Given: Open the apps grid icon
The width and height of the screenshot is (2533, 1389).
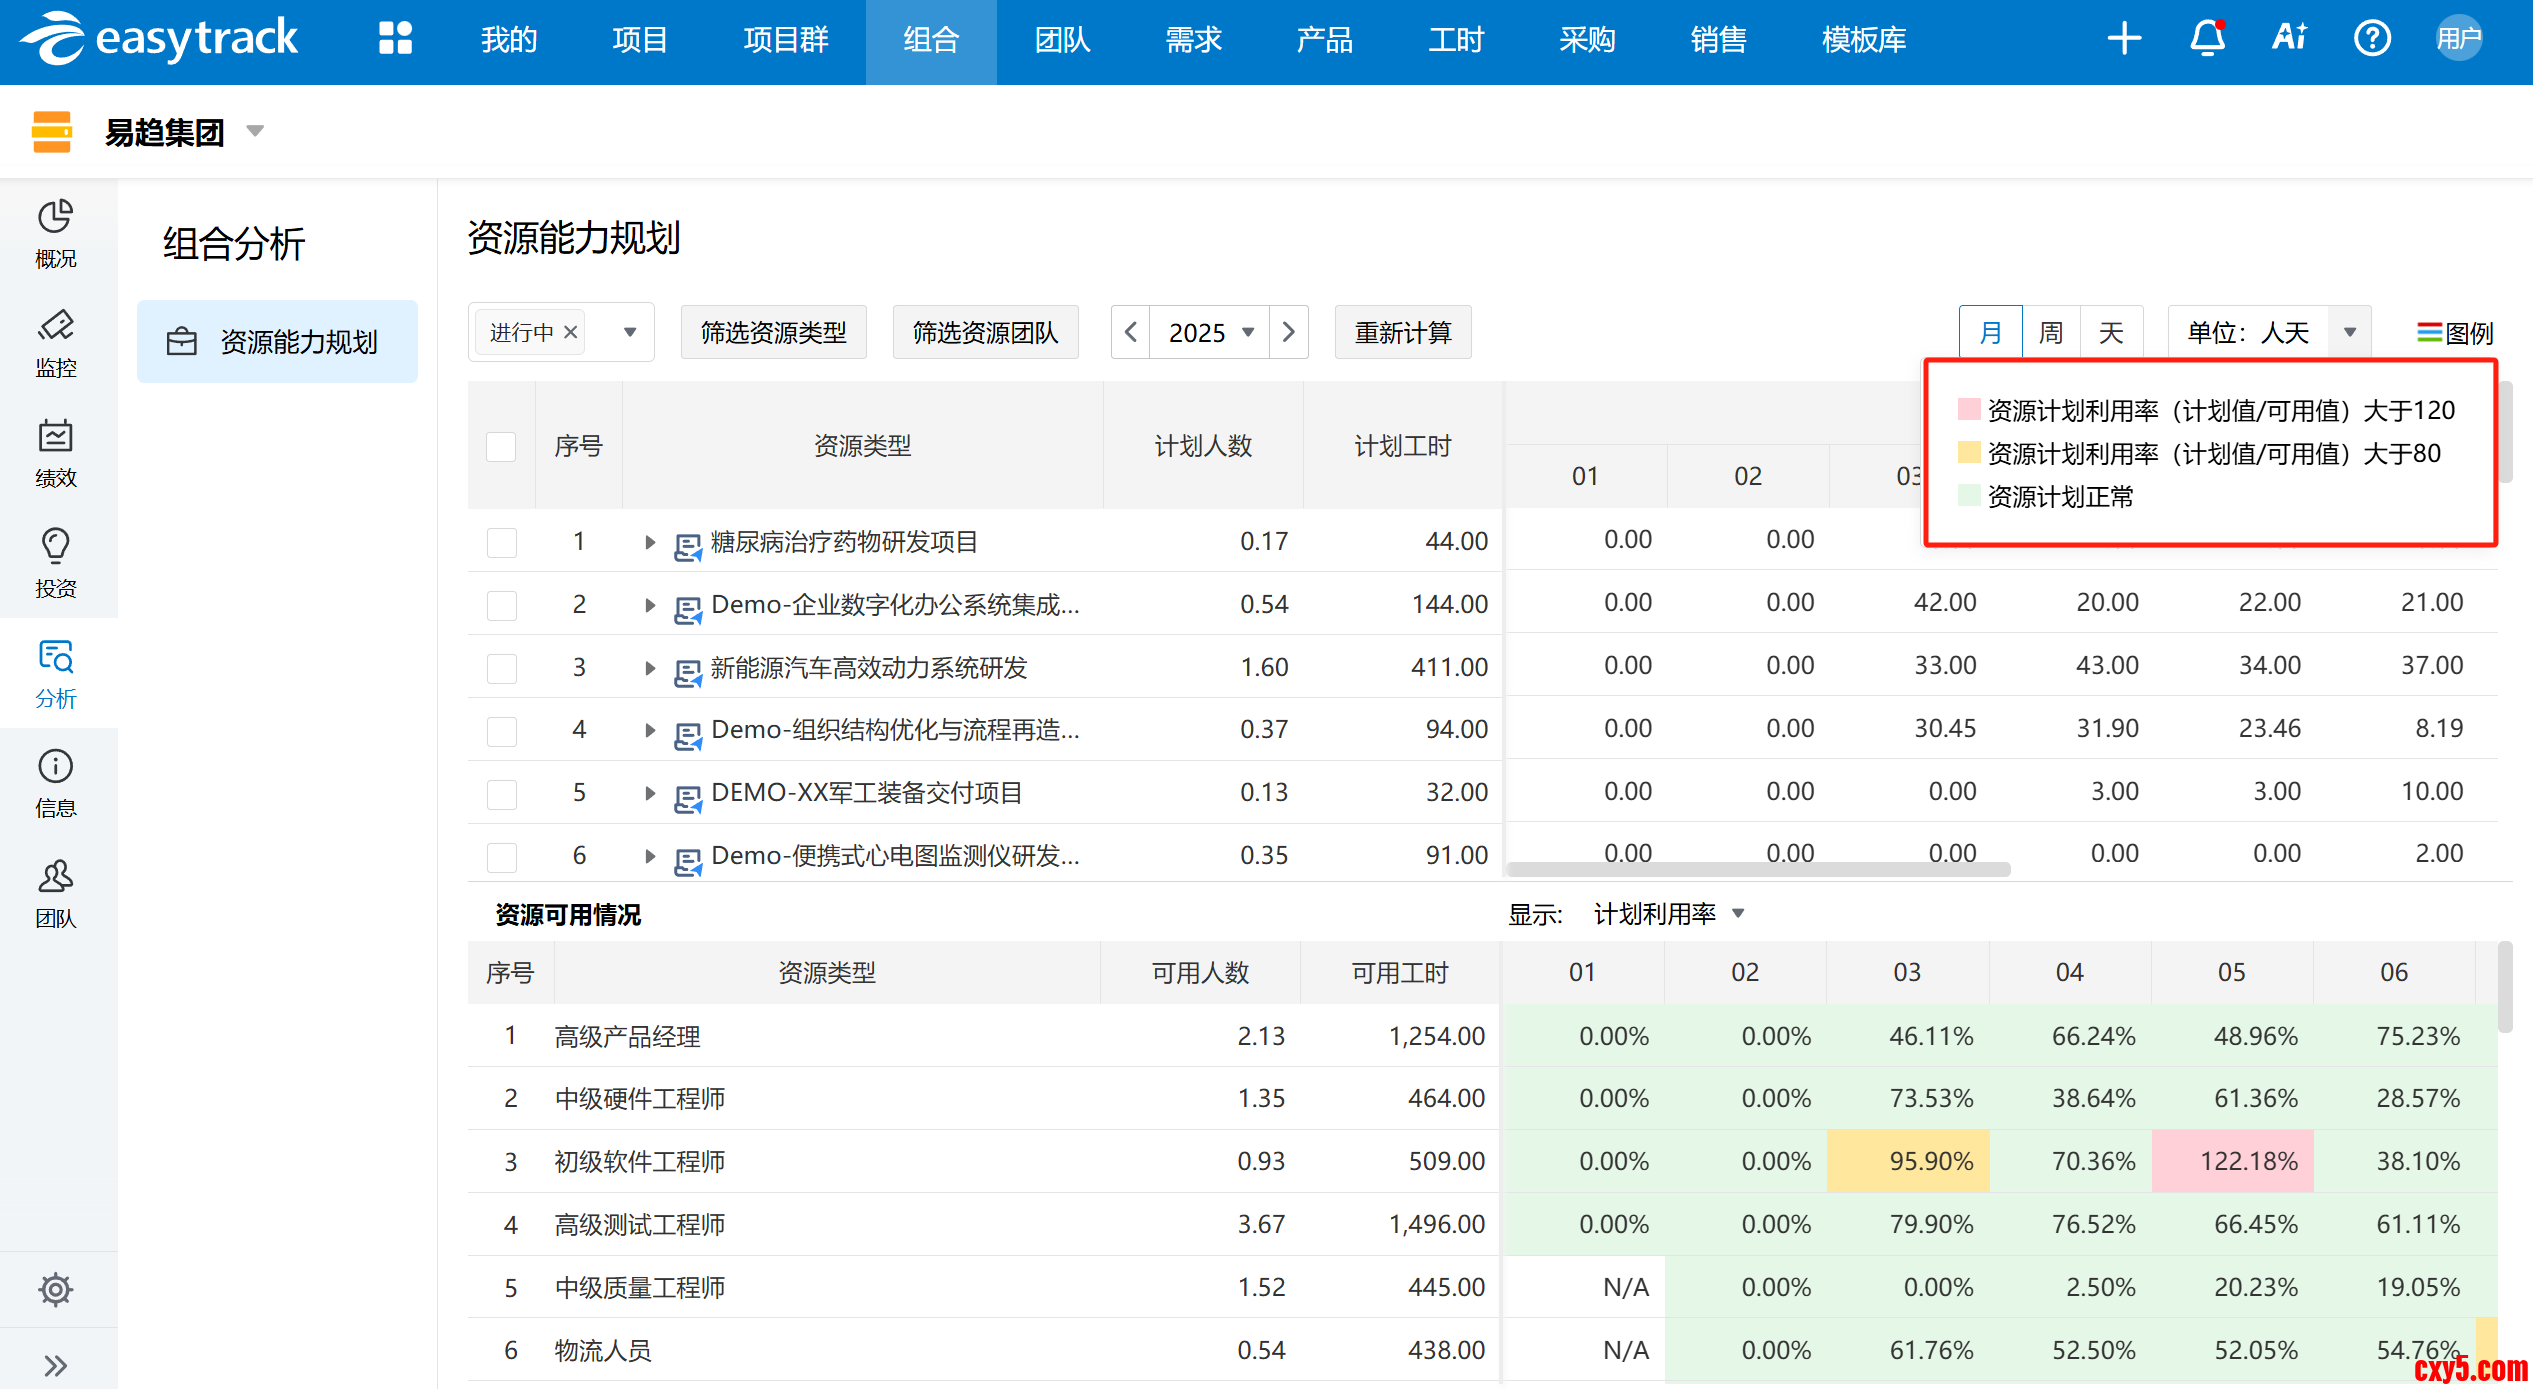Looking at the screenshot, I should [395, 39].
